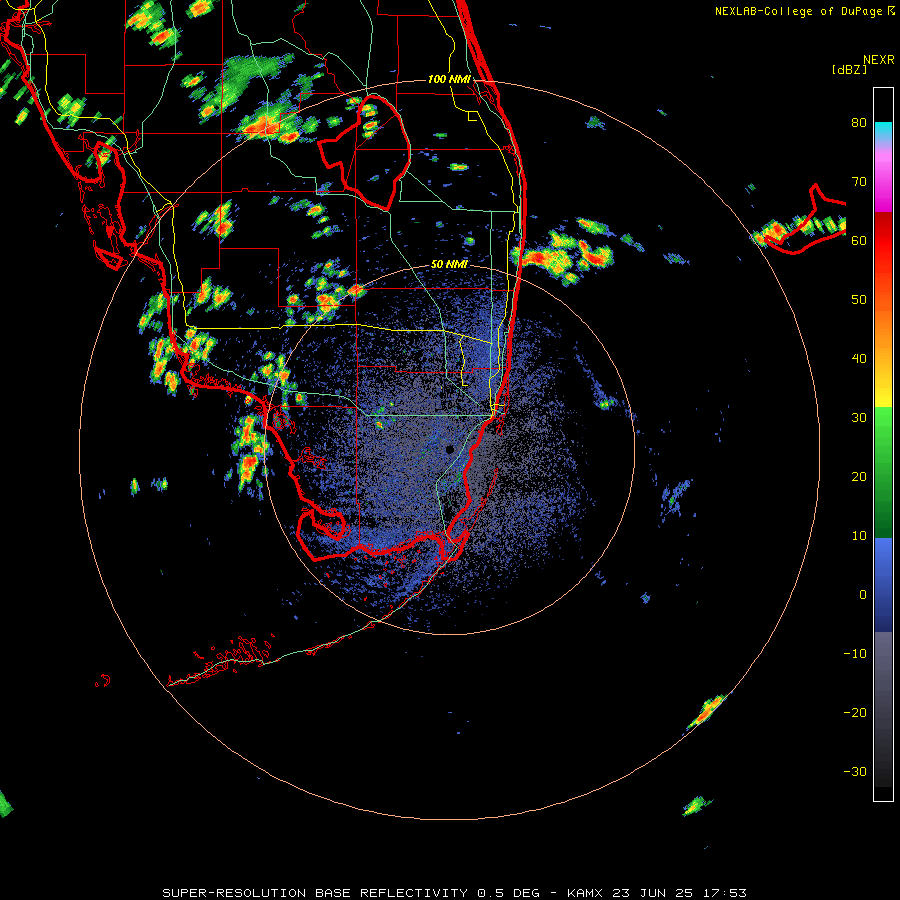Select the -30 dBZ scale label

(x=855, y=771)
